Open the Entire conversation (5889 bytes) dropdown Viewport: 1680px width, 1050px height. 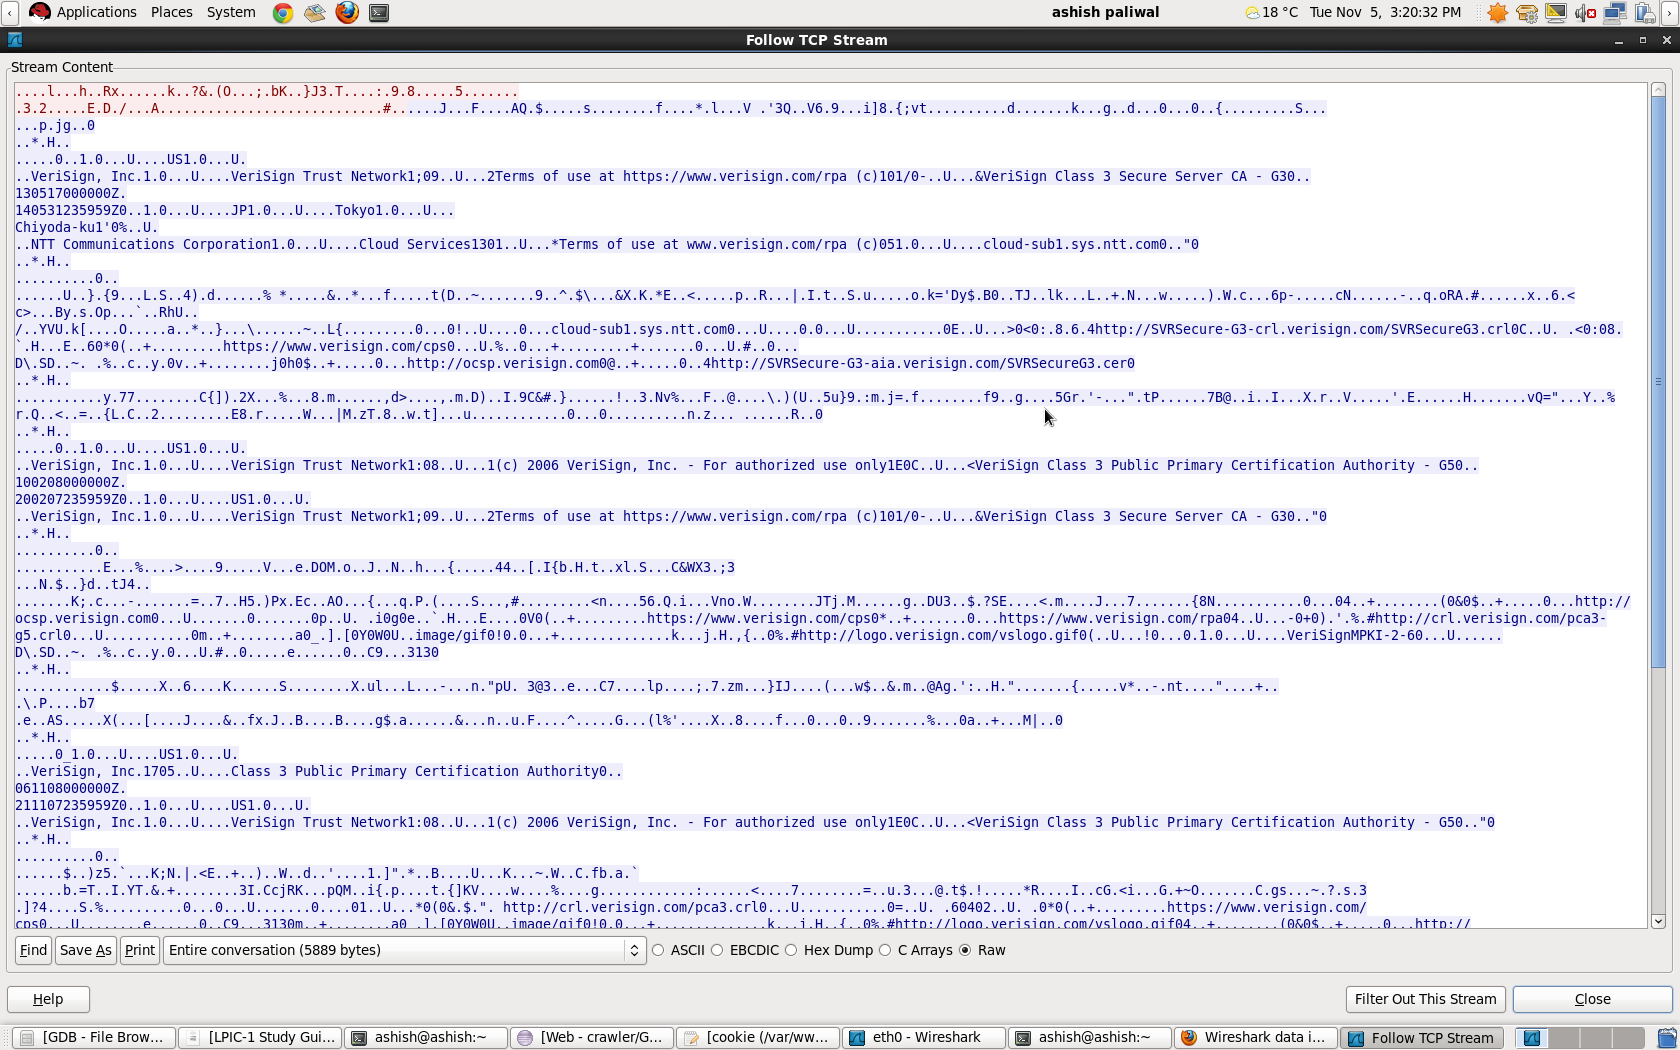point(405,950)
